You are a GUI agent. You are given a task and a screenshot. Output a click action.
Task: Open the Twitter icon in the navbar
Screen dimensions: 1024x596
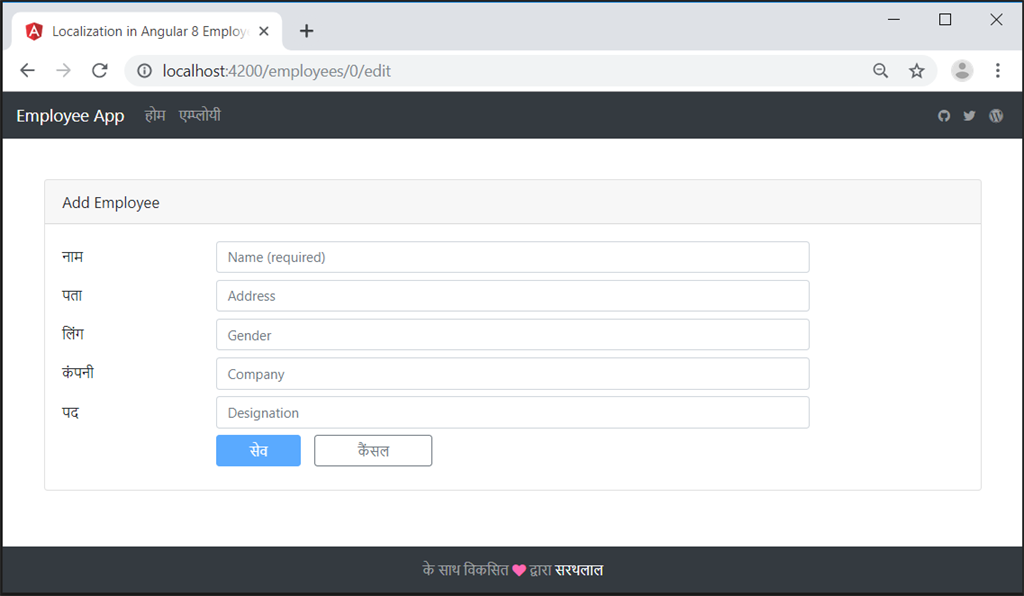[969, 115]
